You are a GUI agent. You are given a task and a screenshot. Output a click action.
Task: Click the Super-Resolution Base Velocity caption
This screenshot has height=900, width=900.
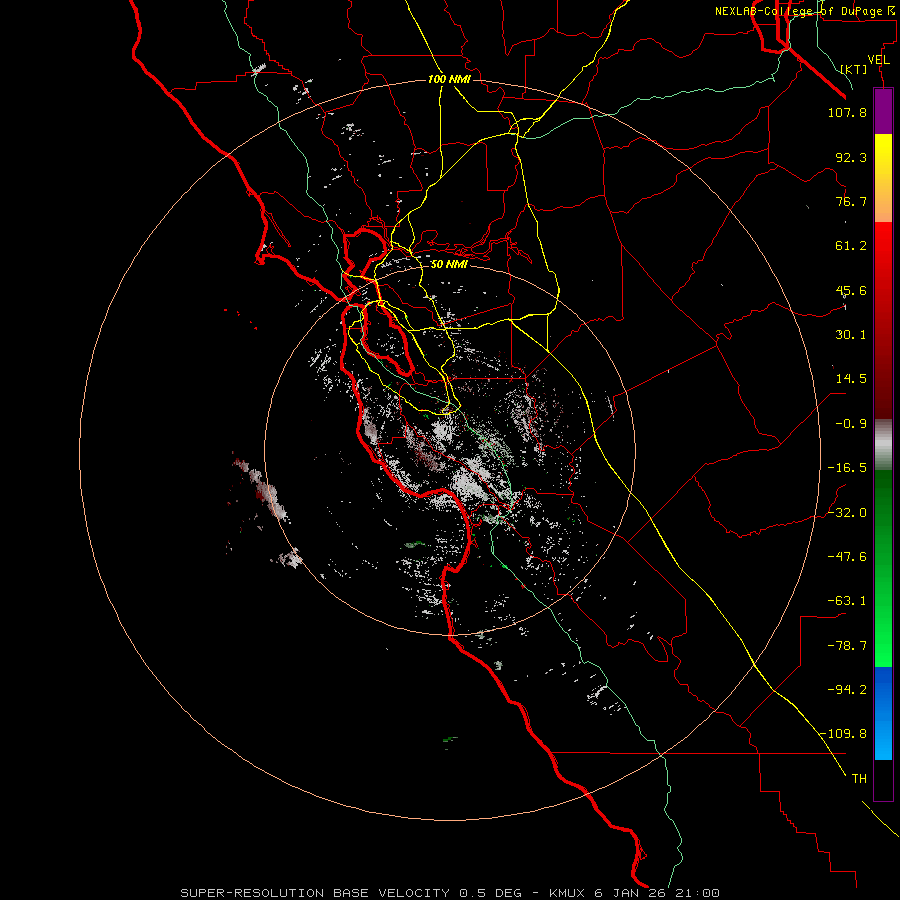tap(450, 893)
